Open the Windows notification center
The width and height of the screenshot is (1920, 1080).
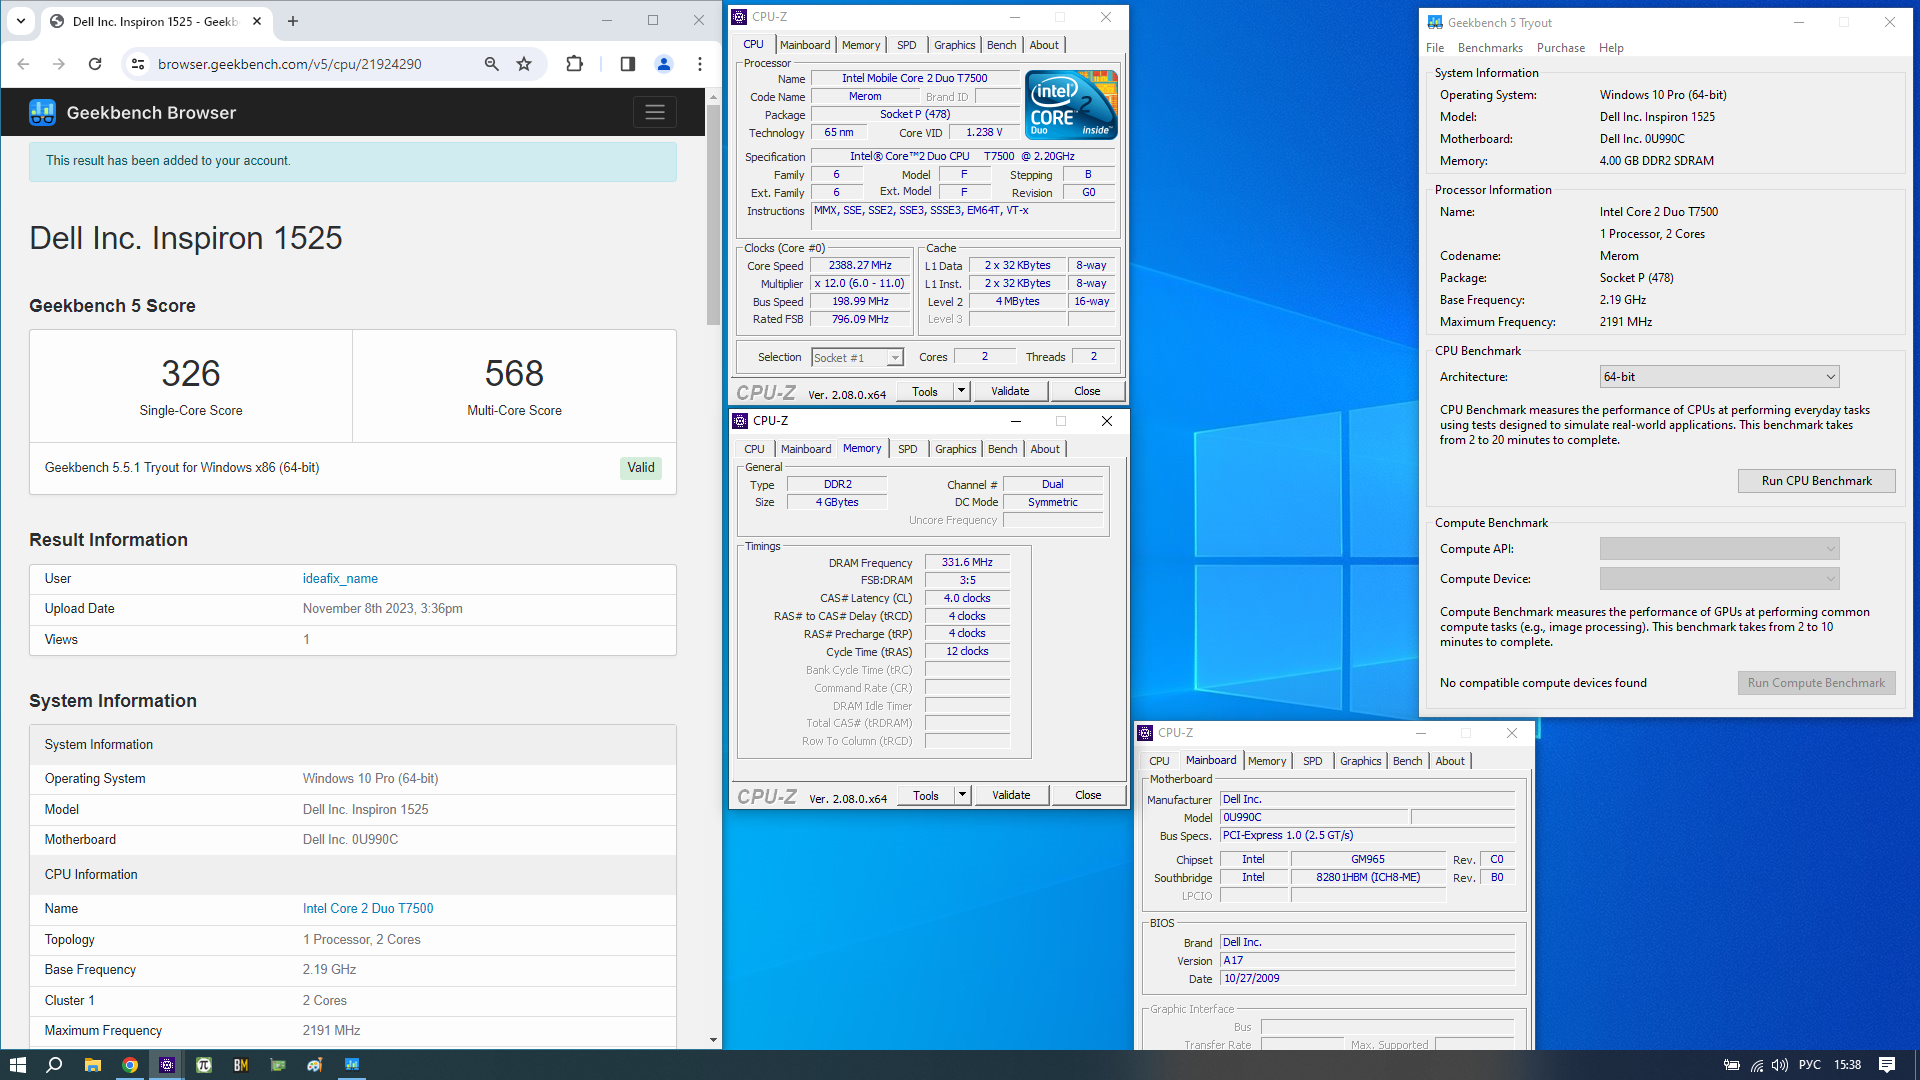point(1887,1065)
